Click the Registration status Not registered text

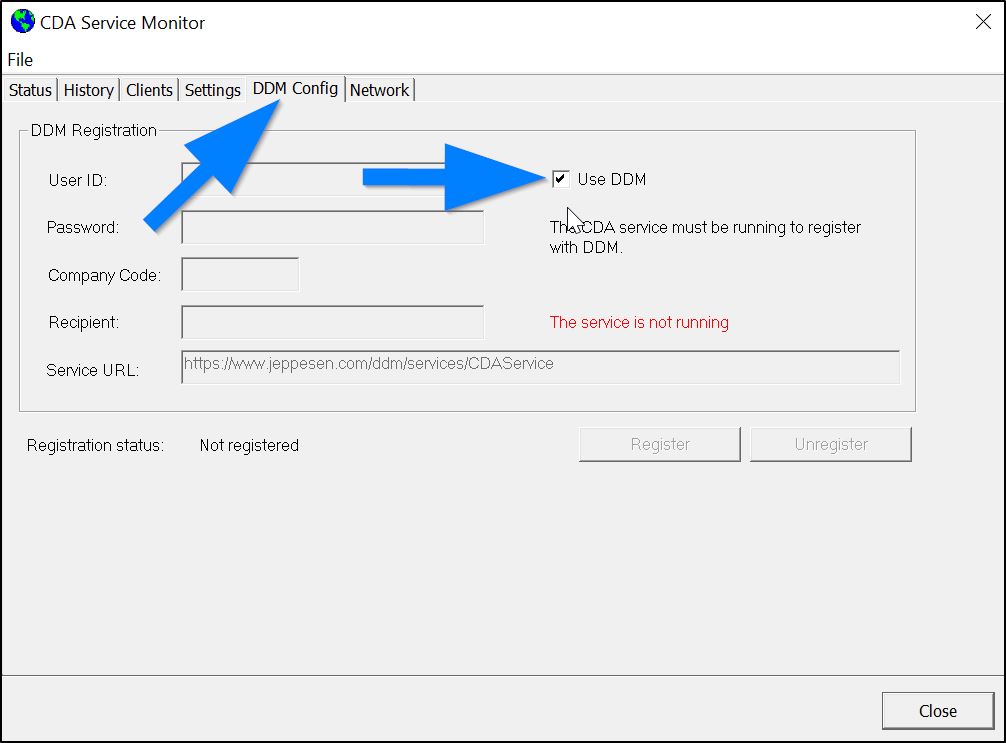[x=248, y=445]
